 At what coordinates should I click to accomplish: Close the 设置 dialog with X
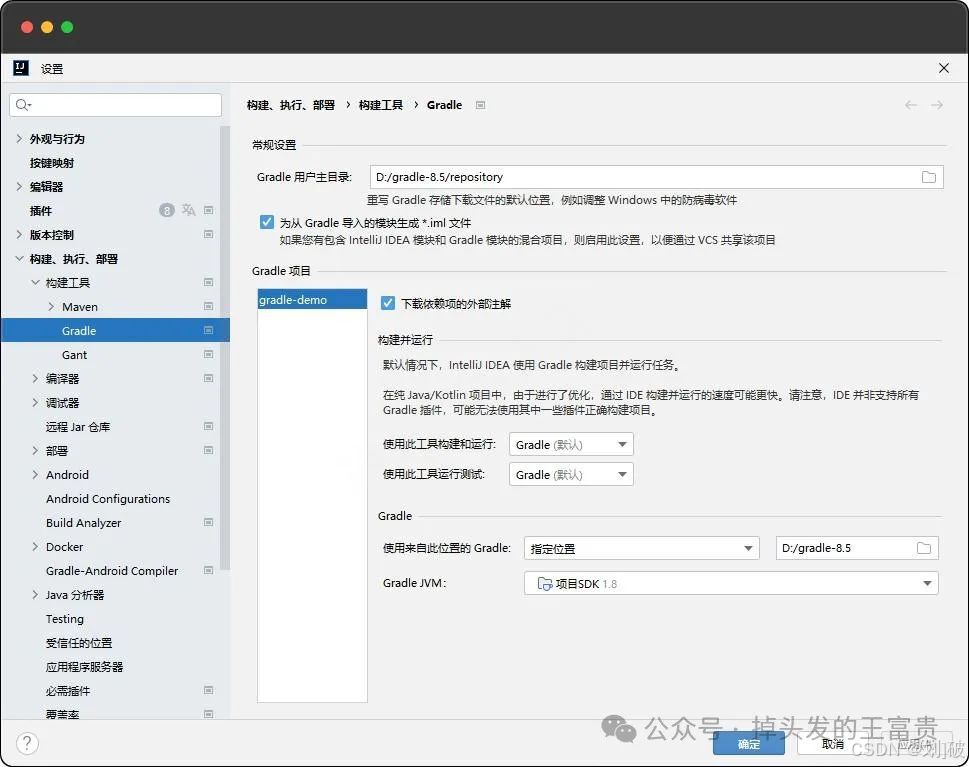tap(944, 68)
